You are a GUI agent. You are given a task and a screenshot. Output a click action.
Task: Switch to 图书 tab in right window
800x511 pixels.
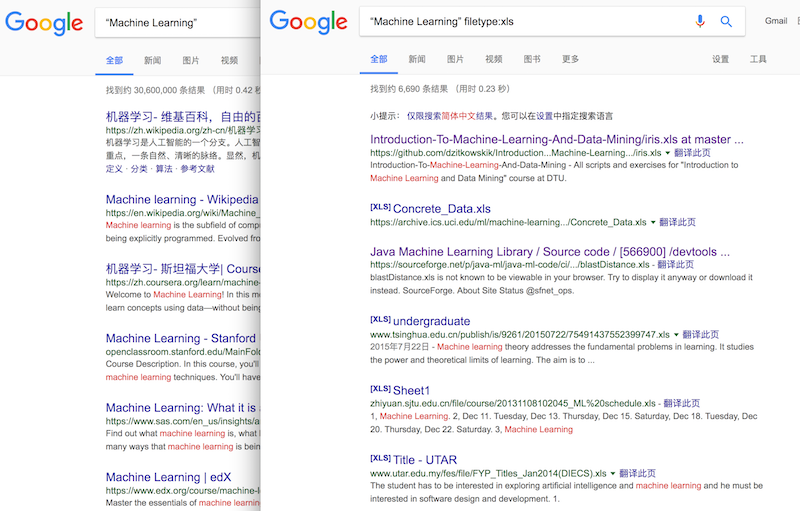pos(532,59)
